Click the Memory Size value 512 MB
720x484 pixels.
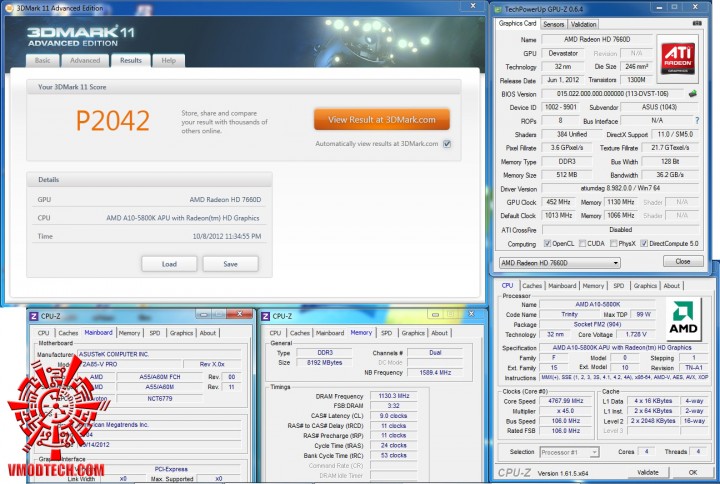pos(567,175)
